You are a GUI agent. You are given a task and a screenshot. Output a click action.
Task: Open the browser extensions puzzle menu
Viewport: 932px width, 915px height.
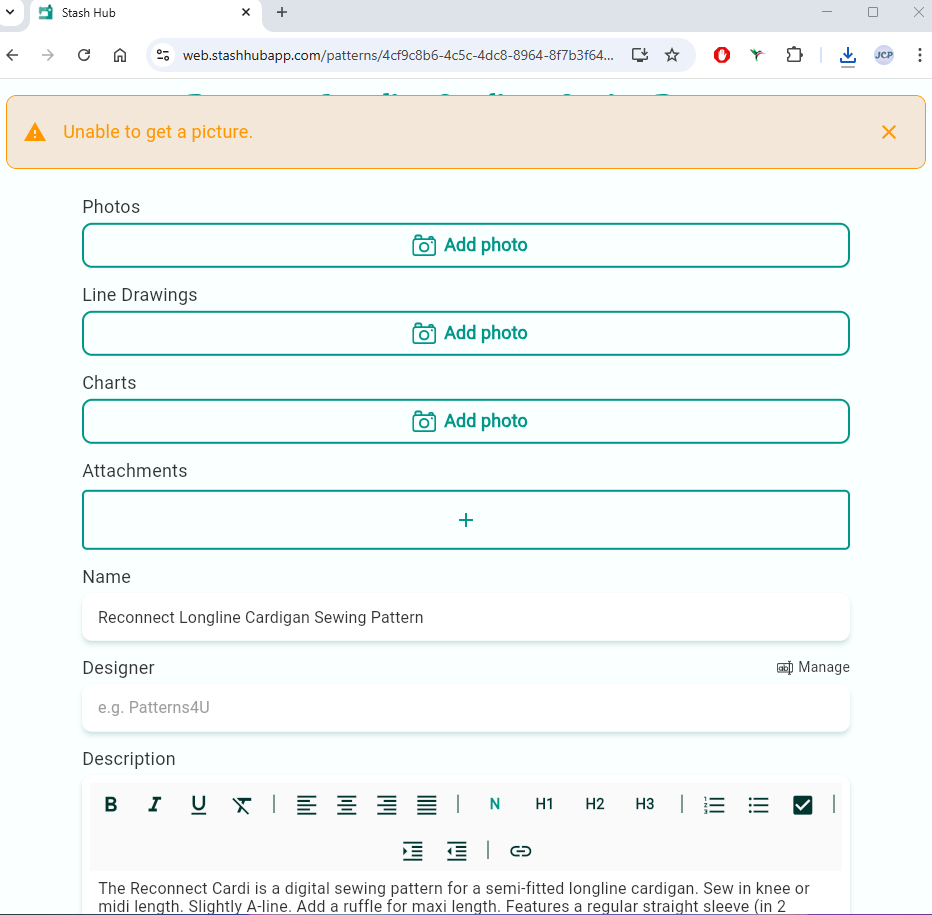(794, 55)
